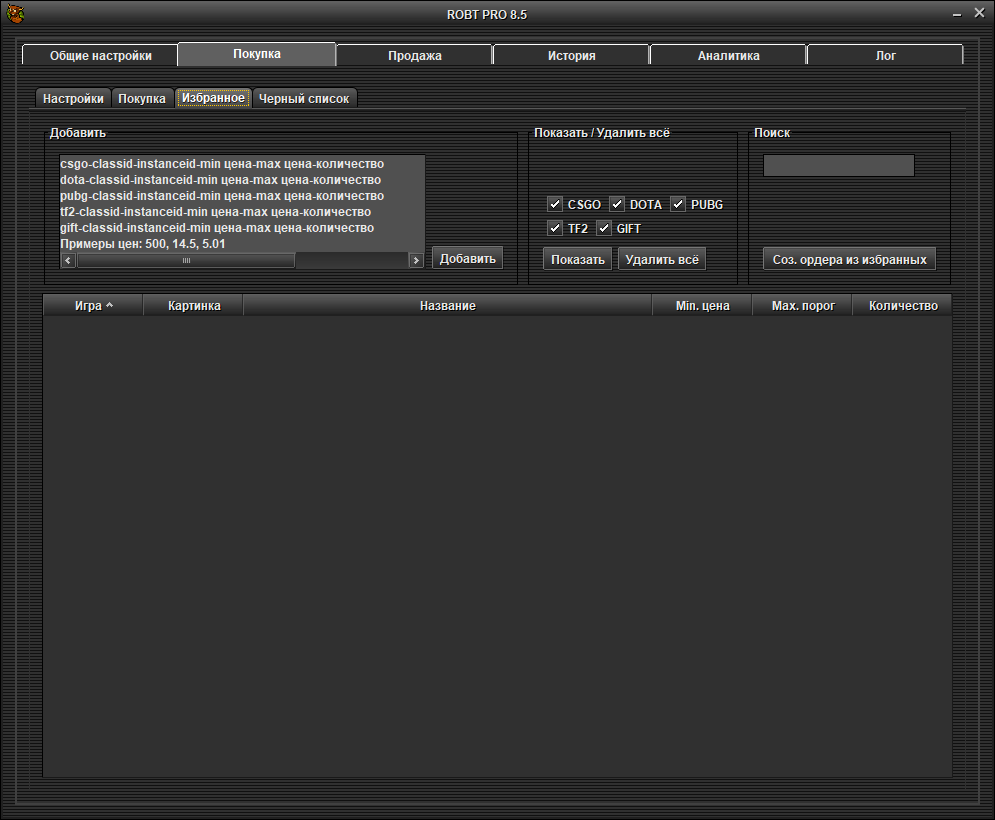Screen dimensions: 995x820
Task: Click the ROBT PRO tiger logo icon
Action: click(16, 14)
